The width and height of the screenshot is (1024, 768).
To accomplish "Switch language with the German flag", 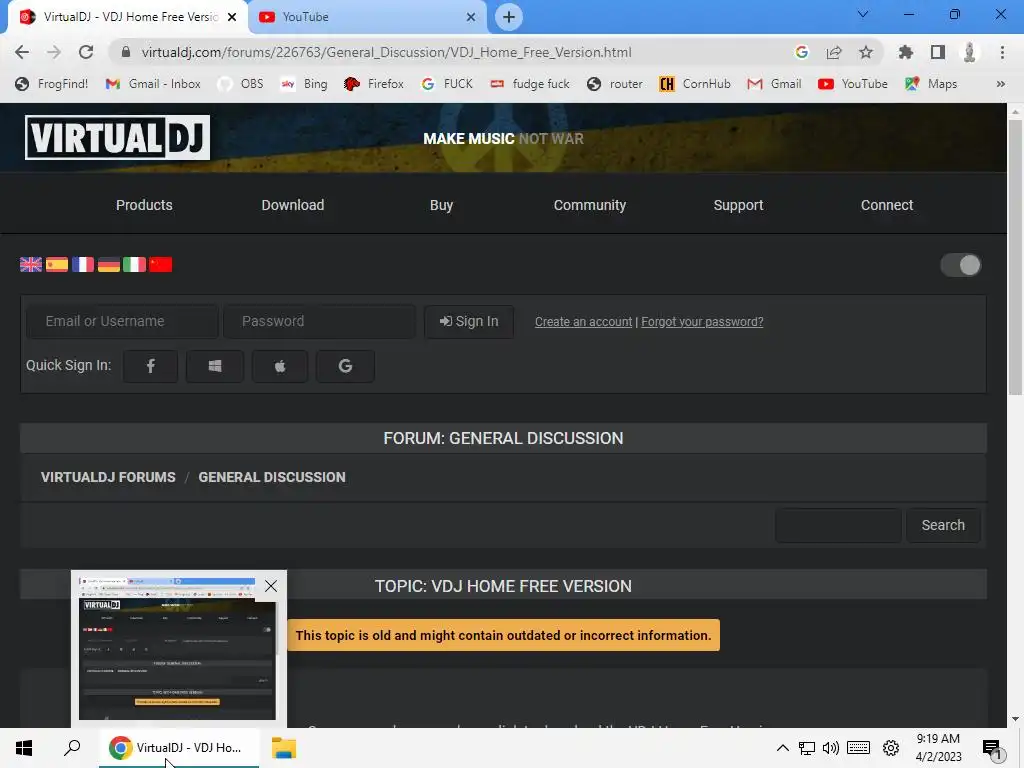I will [x=108, y=264].
